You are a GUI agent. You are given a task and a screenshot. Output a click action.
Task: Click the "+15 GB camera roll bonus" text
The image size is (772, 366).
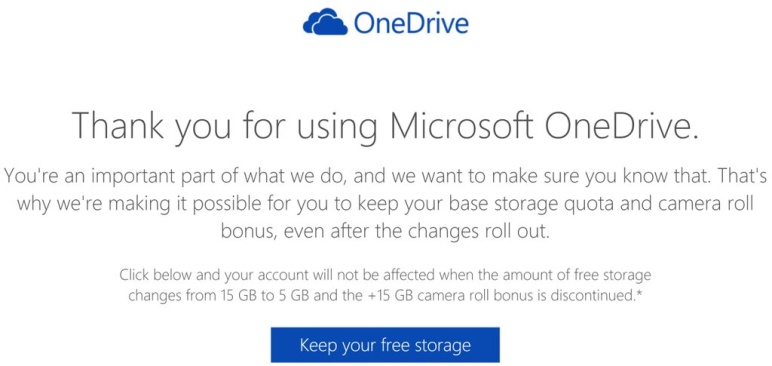tap(452, 296)
